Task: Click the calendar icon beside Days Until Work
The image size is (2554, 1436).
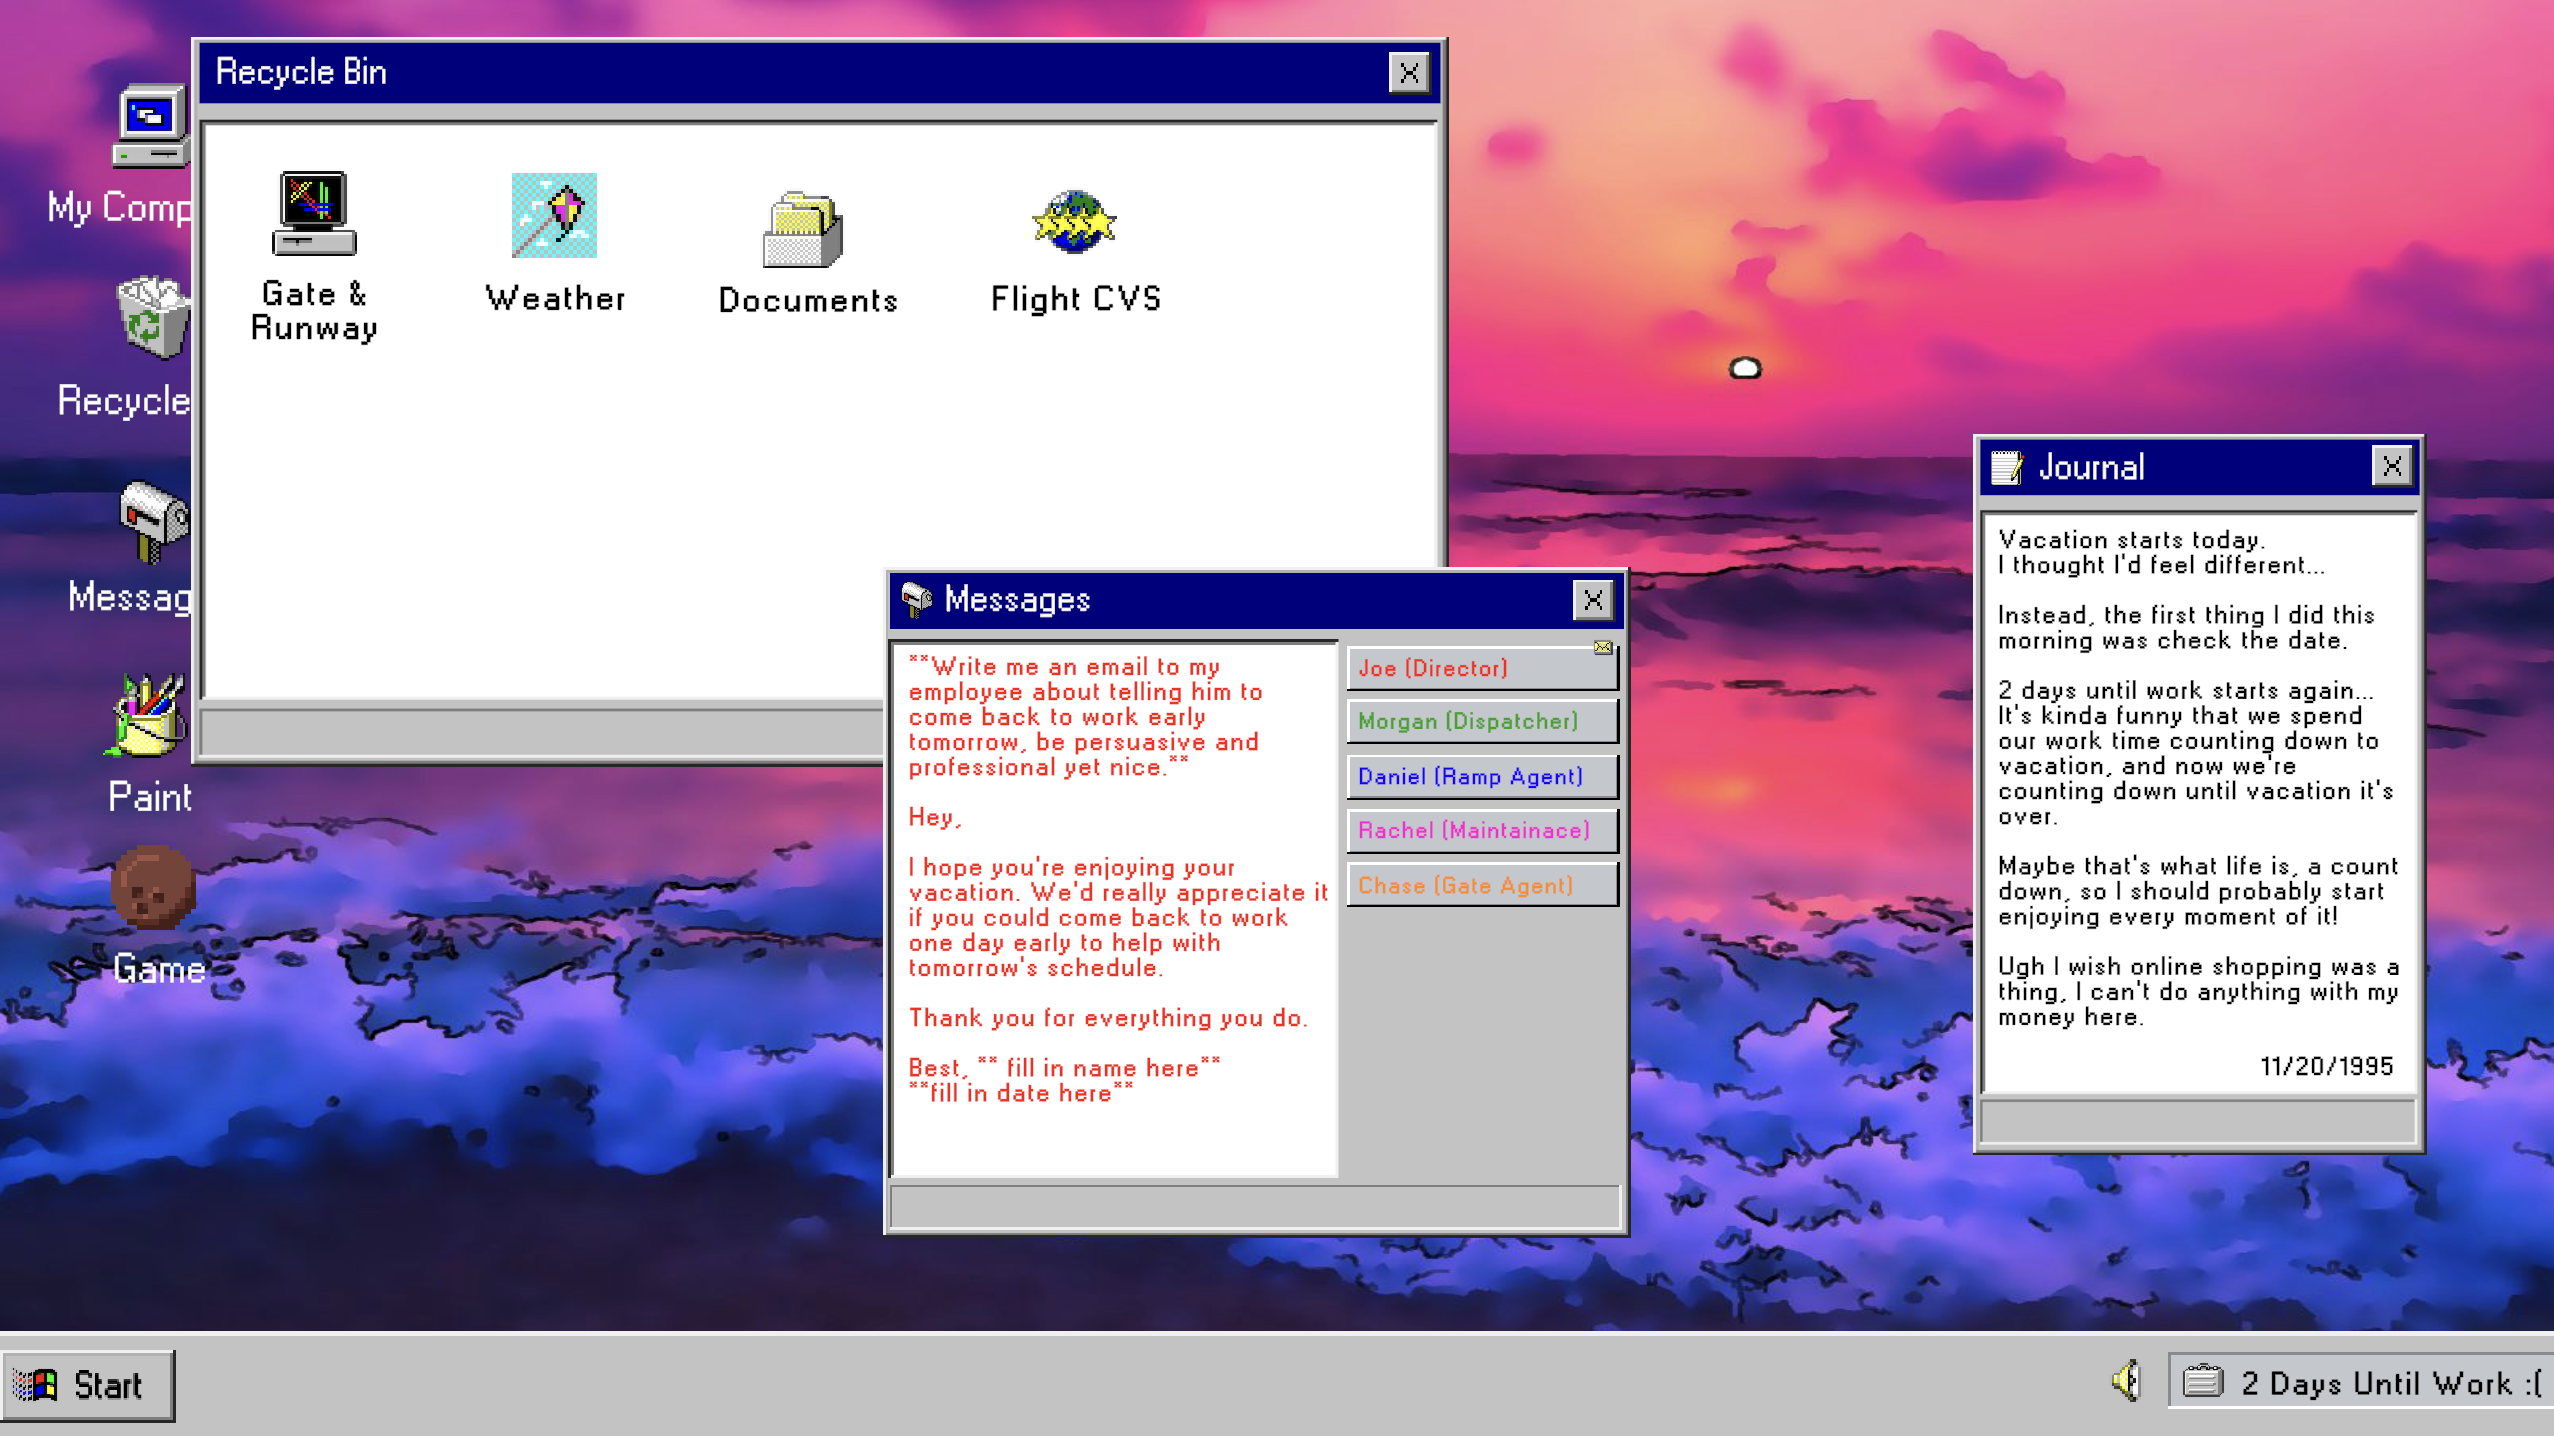Action: click(x=2202, y=1382)
